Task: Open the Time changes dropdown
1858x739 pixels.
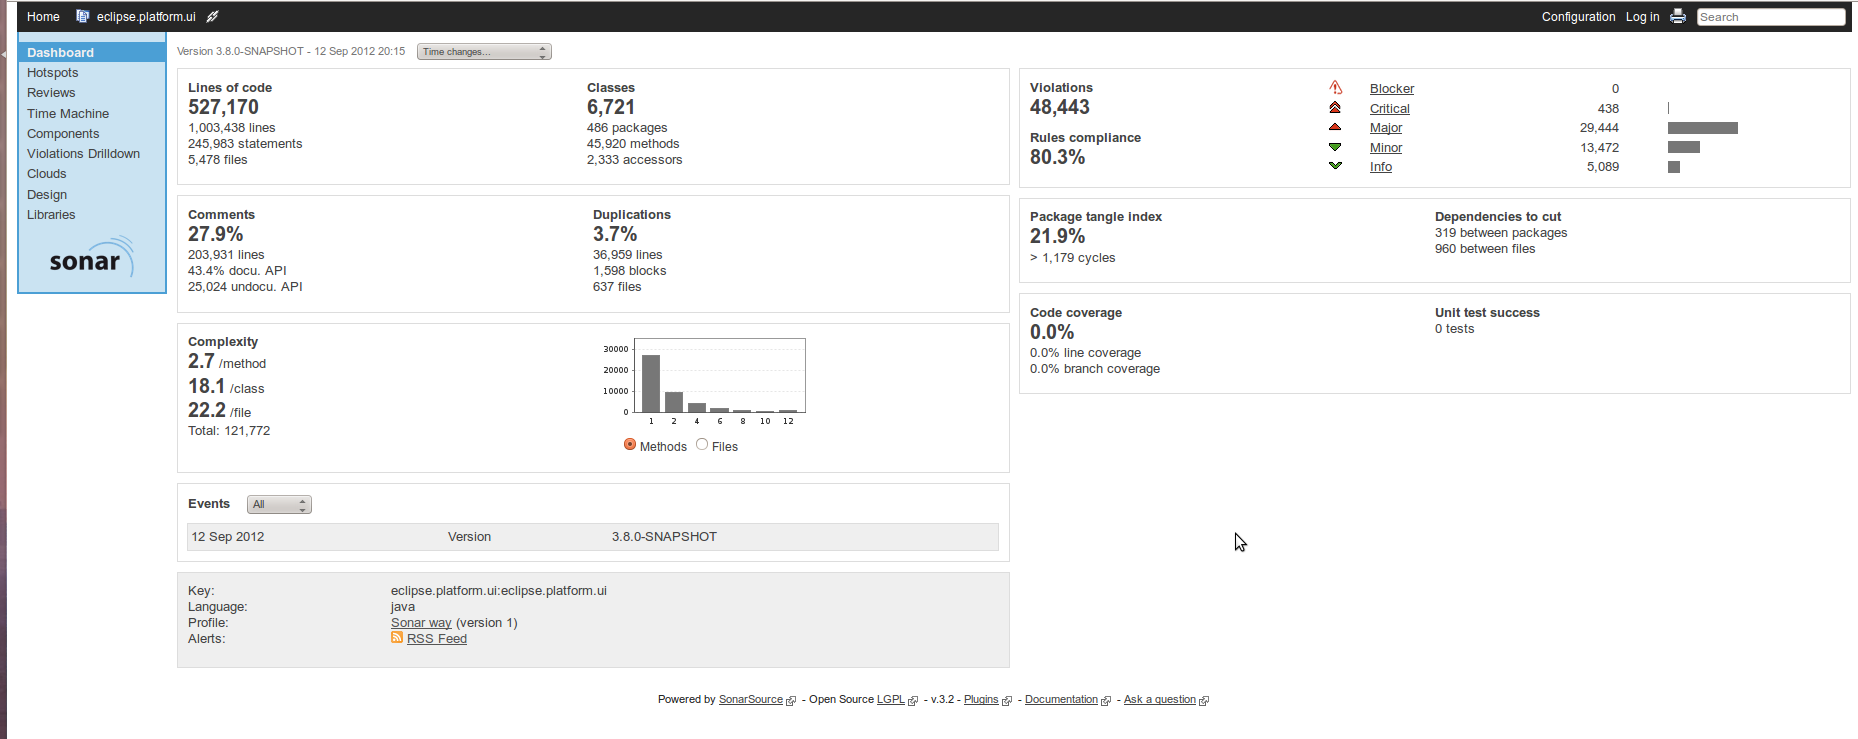Action: coord(484,52)
